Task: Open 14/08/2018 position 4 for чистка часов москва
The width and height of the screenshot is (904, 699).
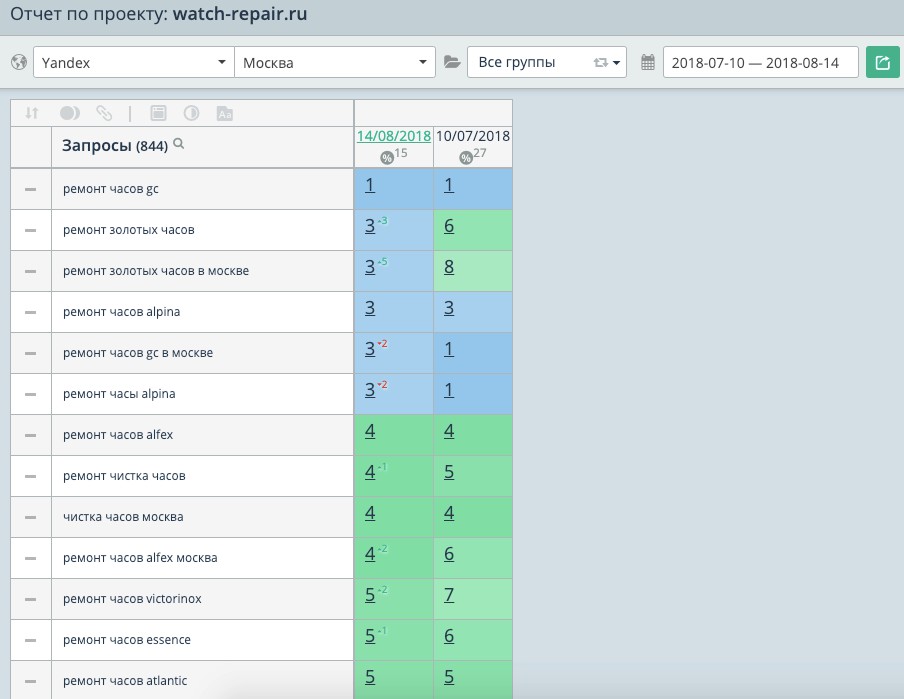Action: tap(370, 513)
